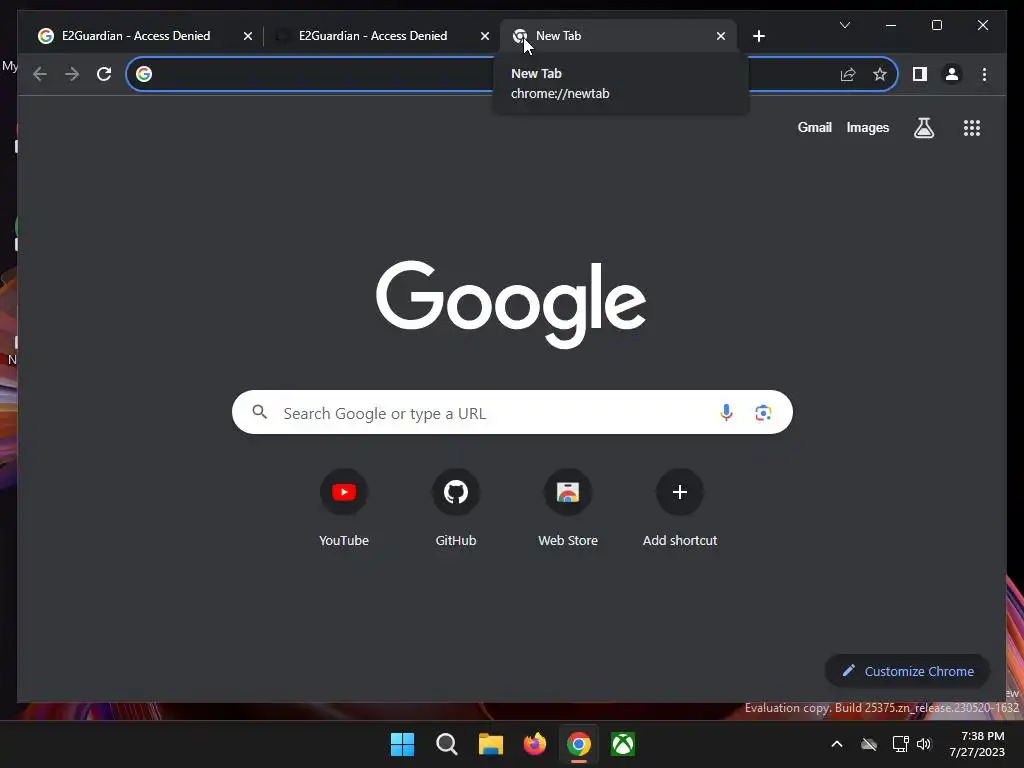1024x768 pixels.
Task: Bookmark this tab with the star icon
Action: pyautogui.click(x=880, y=74)
